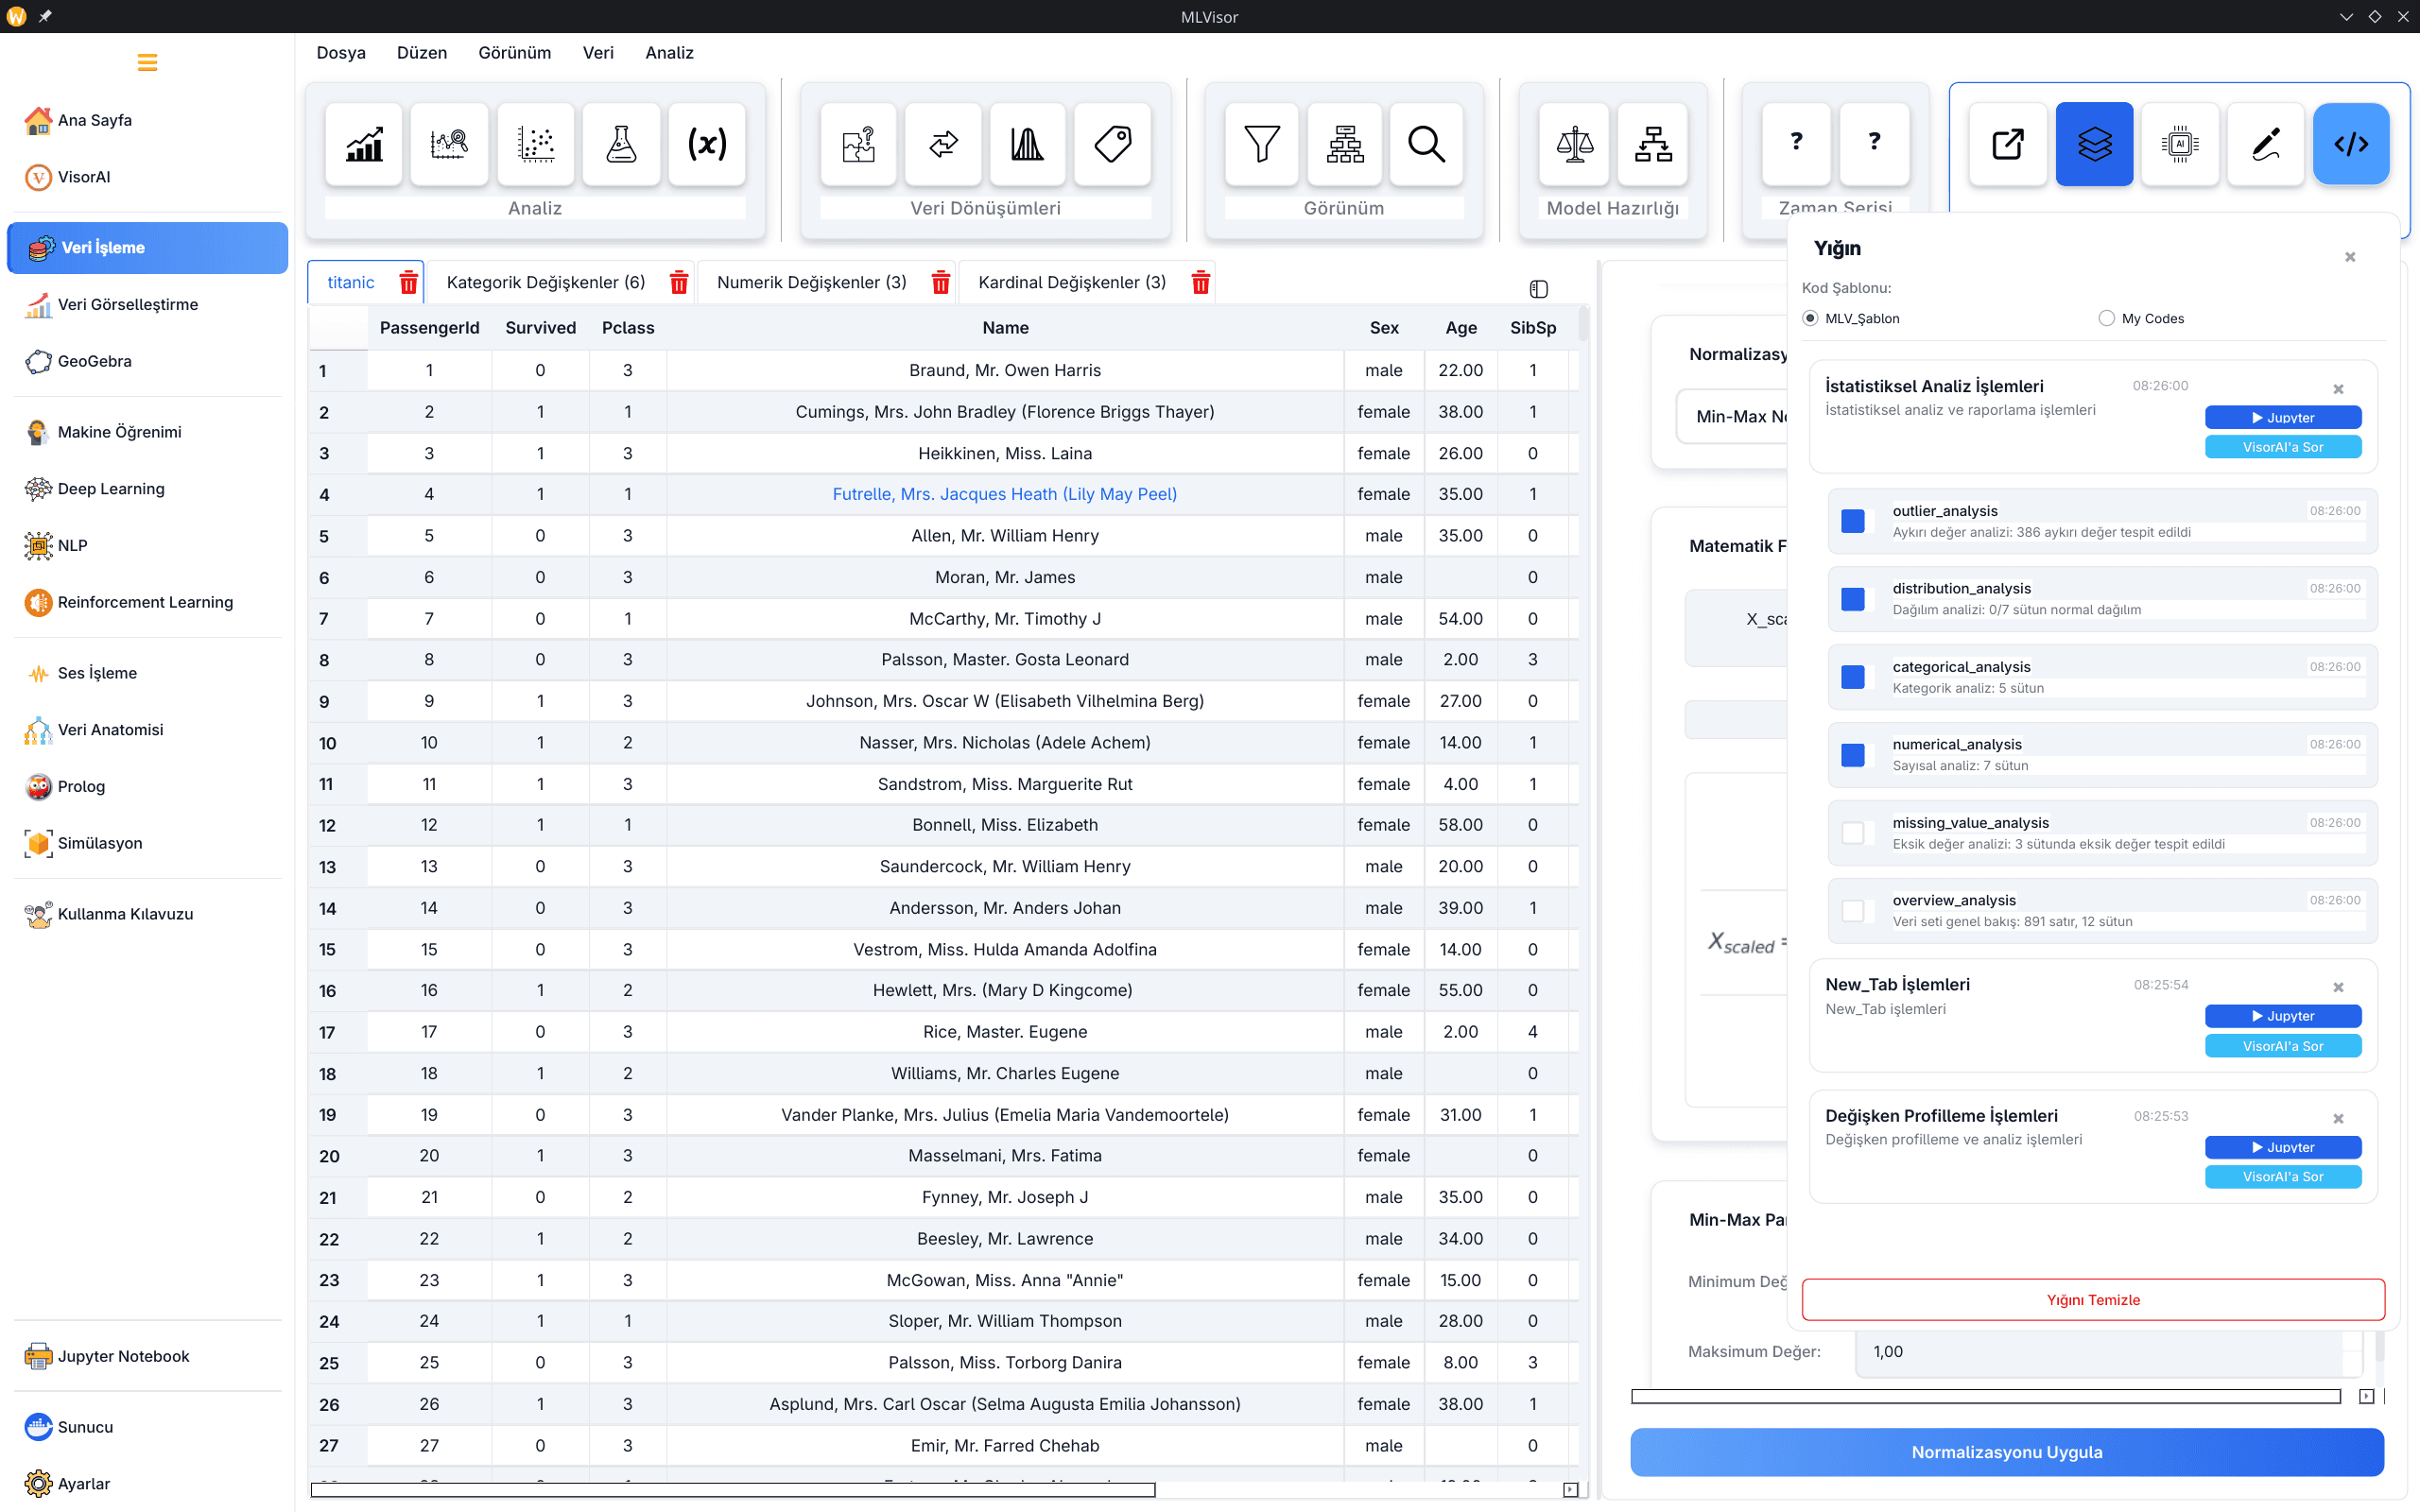Click the pencil edit tool icon
2420x1512 pixels.
pos(2265,144)
